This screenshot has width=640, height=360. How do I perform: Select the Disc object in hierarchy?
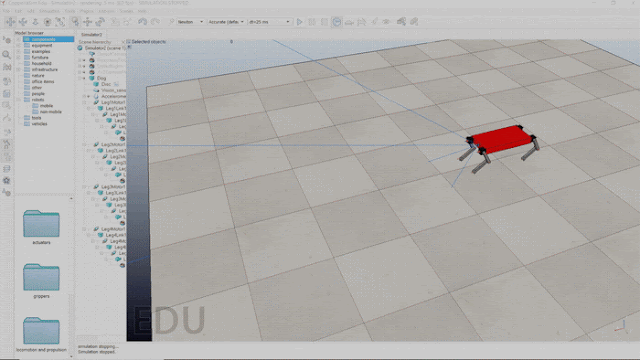(x=106, y=84)
